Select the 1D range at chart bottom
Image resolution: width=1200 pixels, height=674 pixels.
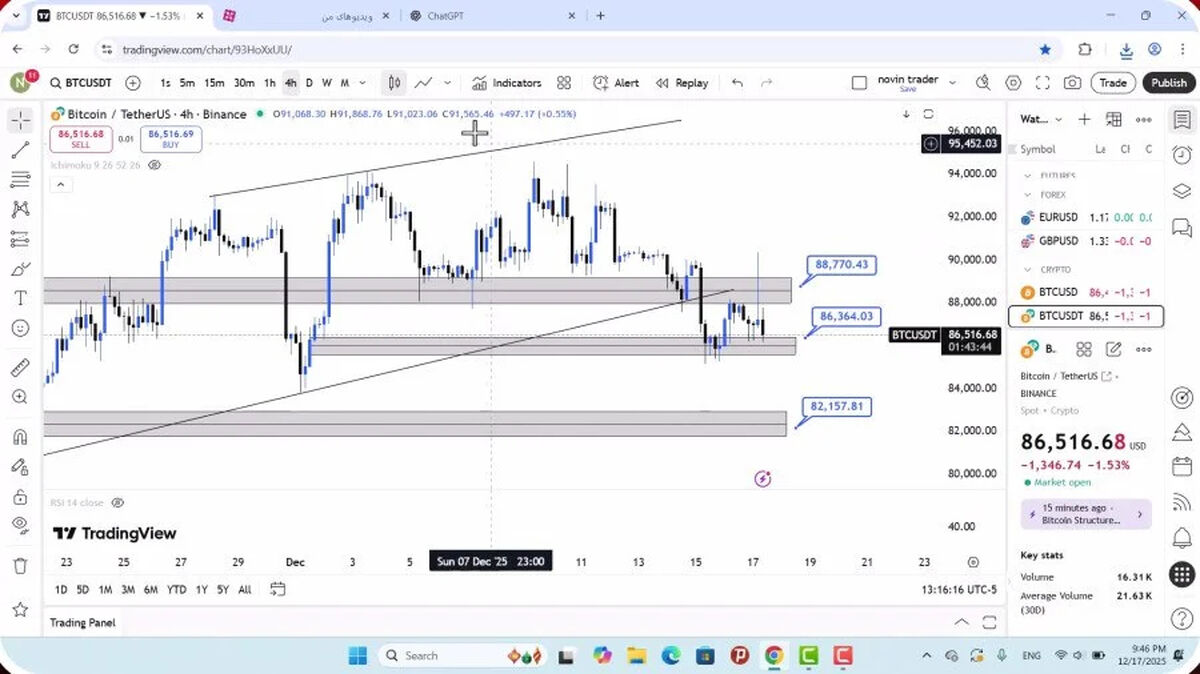click(x=61, y=589)
